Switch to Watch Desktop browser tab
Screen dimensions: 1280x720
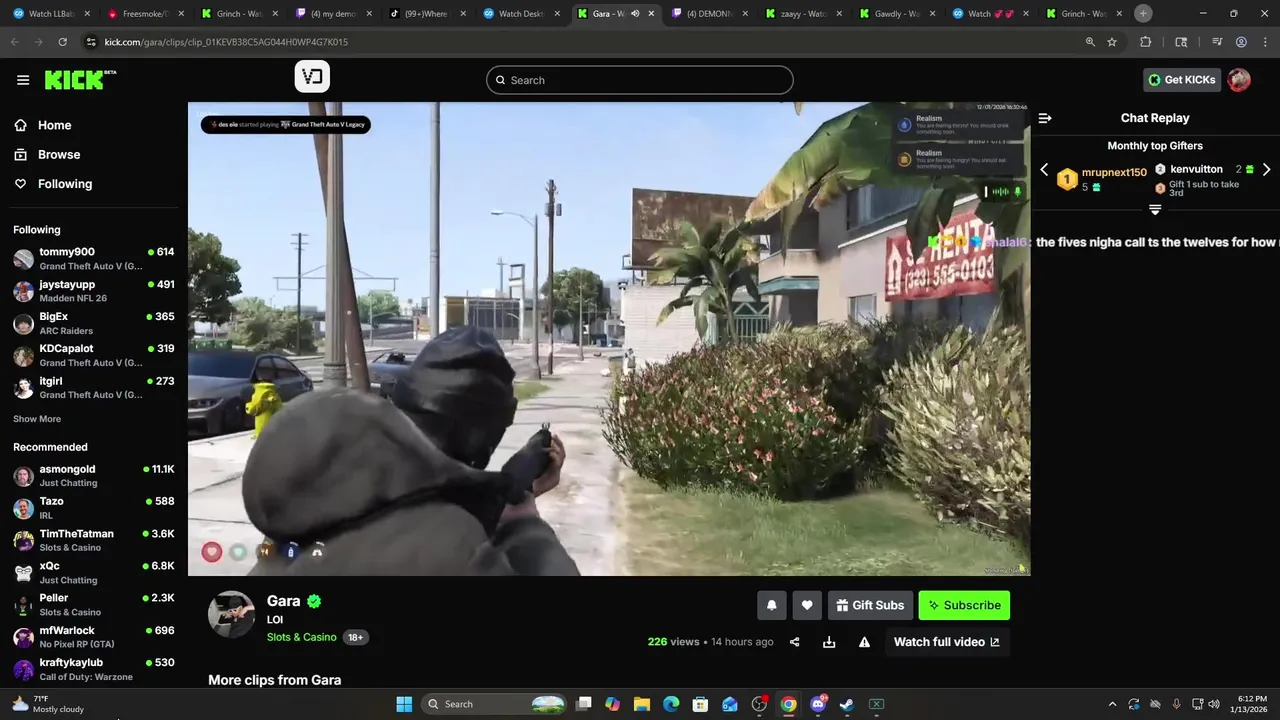click(520, 14)
